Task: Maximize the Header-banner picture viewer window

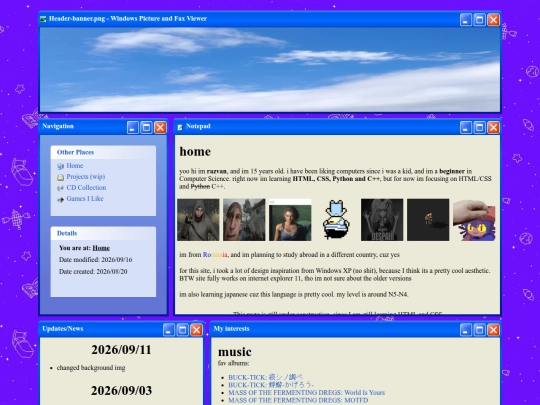Action: (479, 20)
